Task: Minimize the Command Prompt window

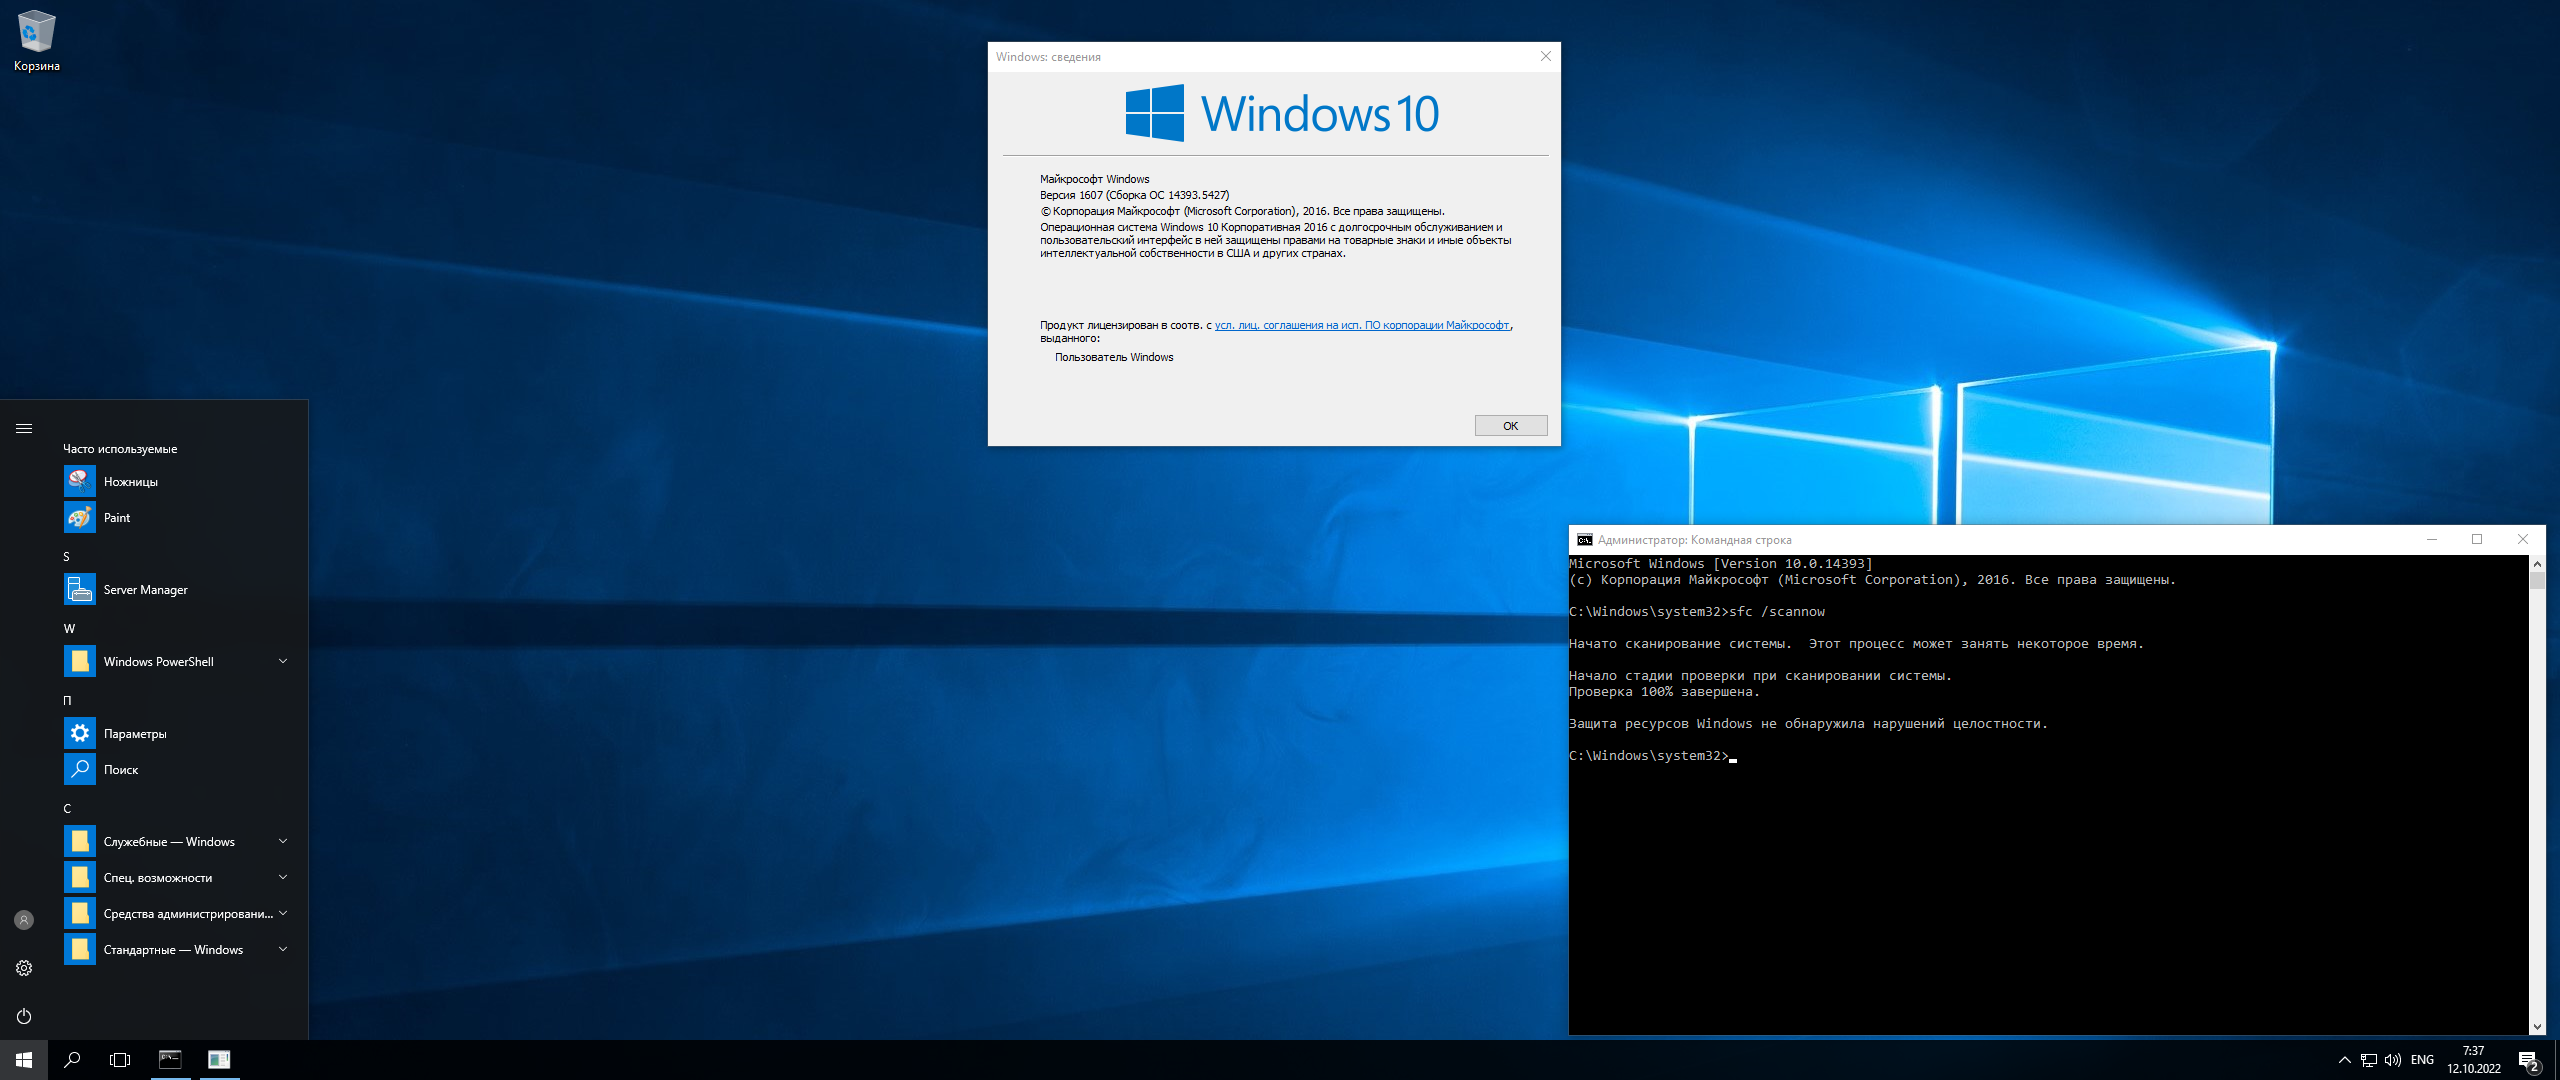Action: (2432, 540)
